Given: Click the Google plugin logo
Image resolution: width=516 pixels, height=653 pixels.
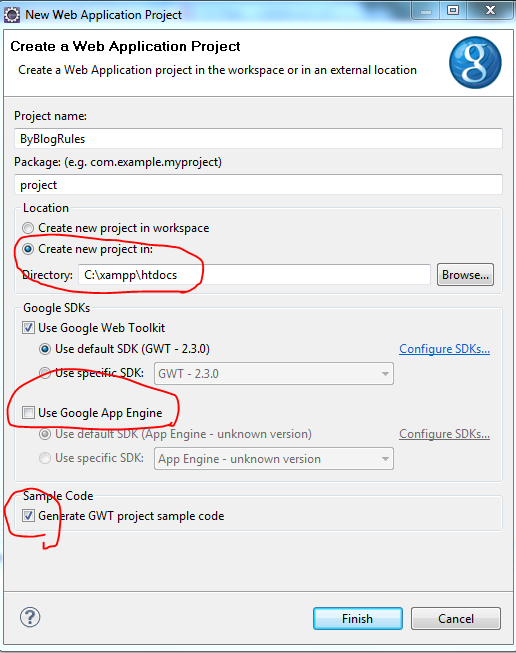Looking at the screenshot, I should [475, 62].
